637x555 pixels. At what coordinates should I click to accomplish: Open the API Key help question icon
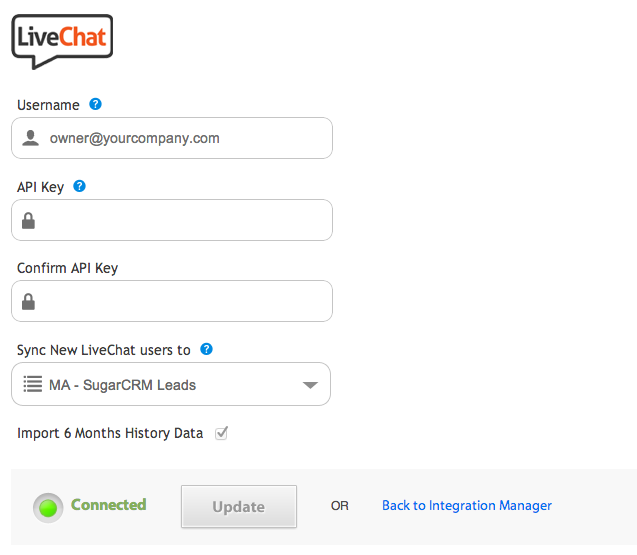pos(80,186)
